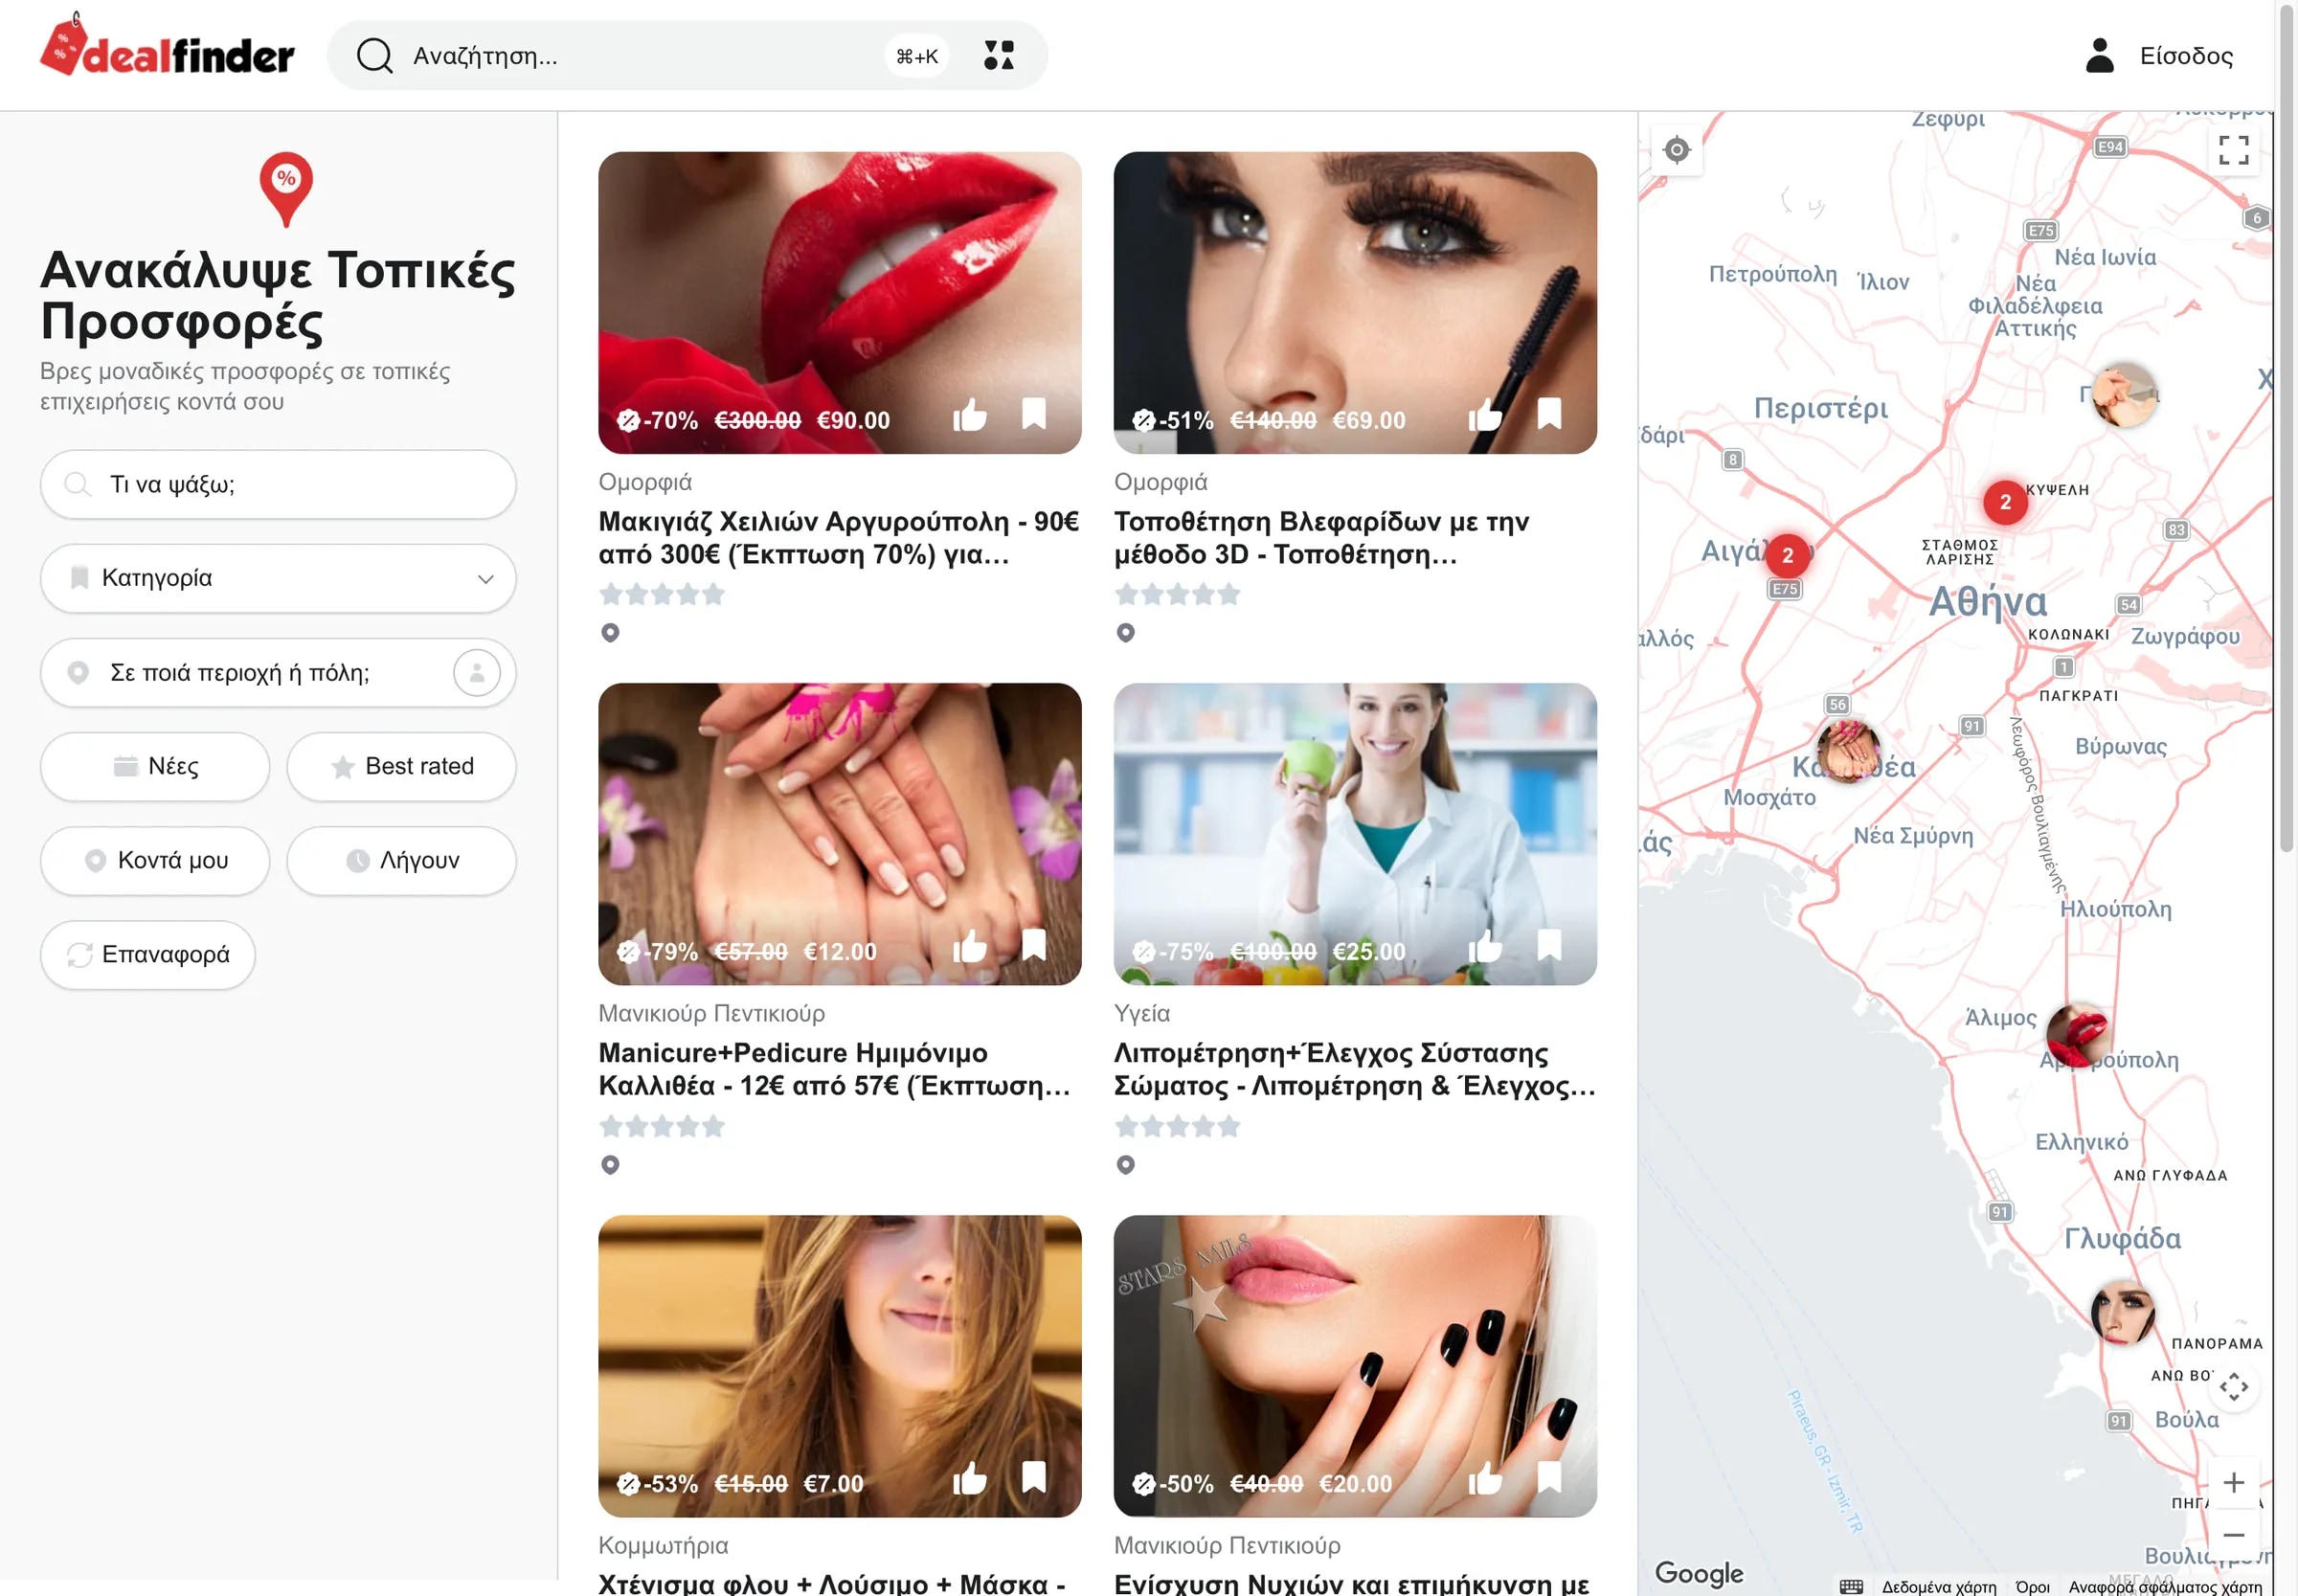Like the Manicure+Pedicure Ημιμόνιμο deal

tap(969, 945)
